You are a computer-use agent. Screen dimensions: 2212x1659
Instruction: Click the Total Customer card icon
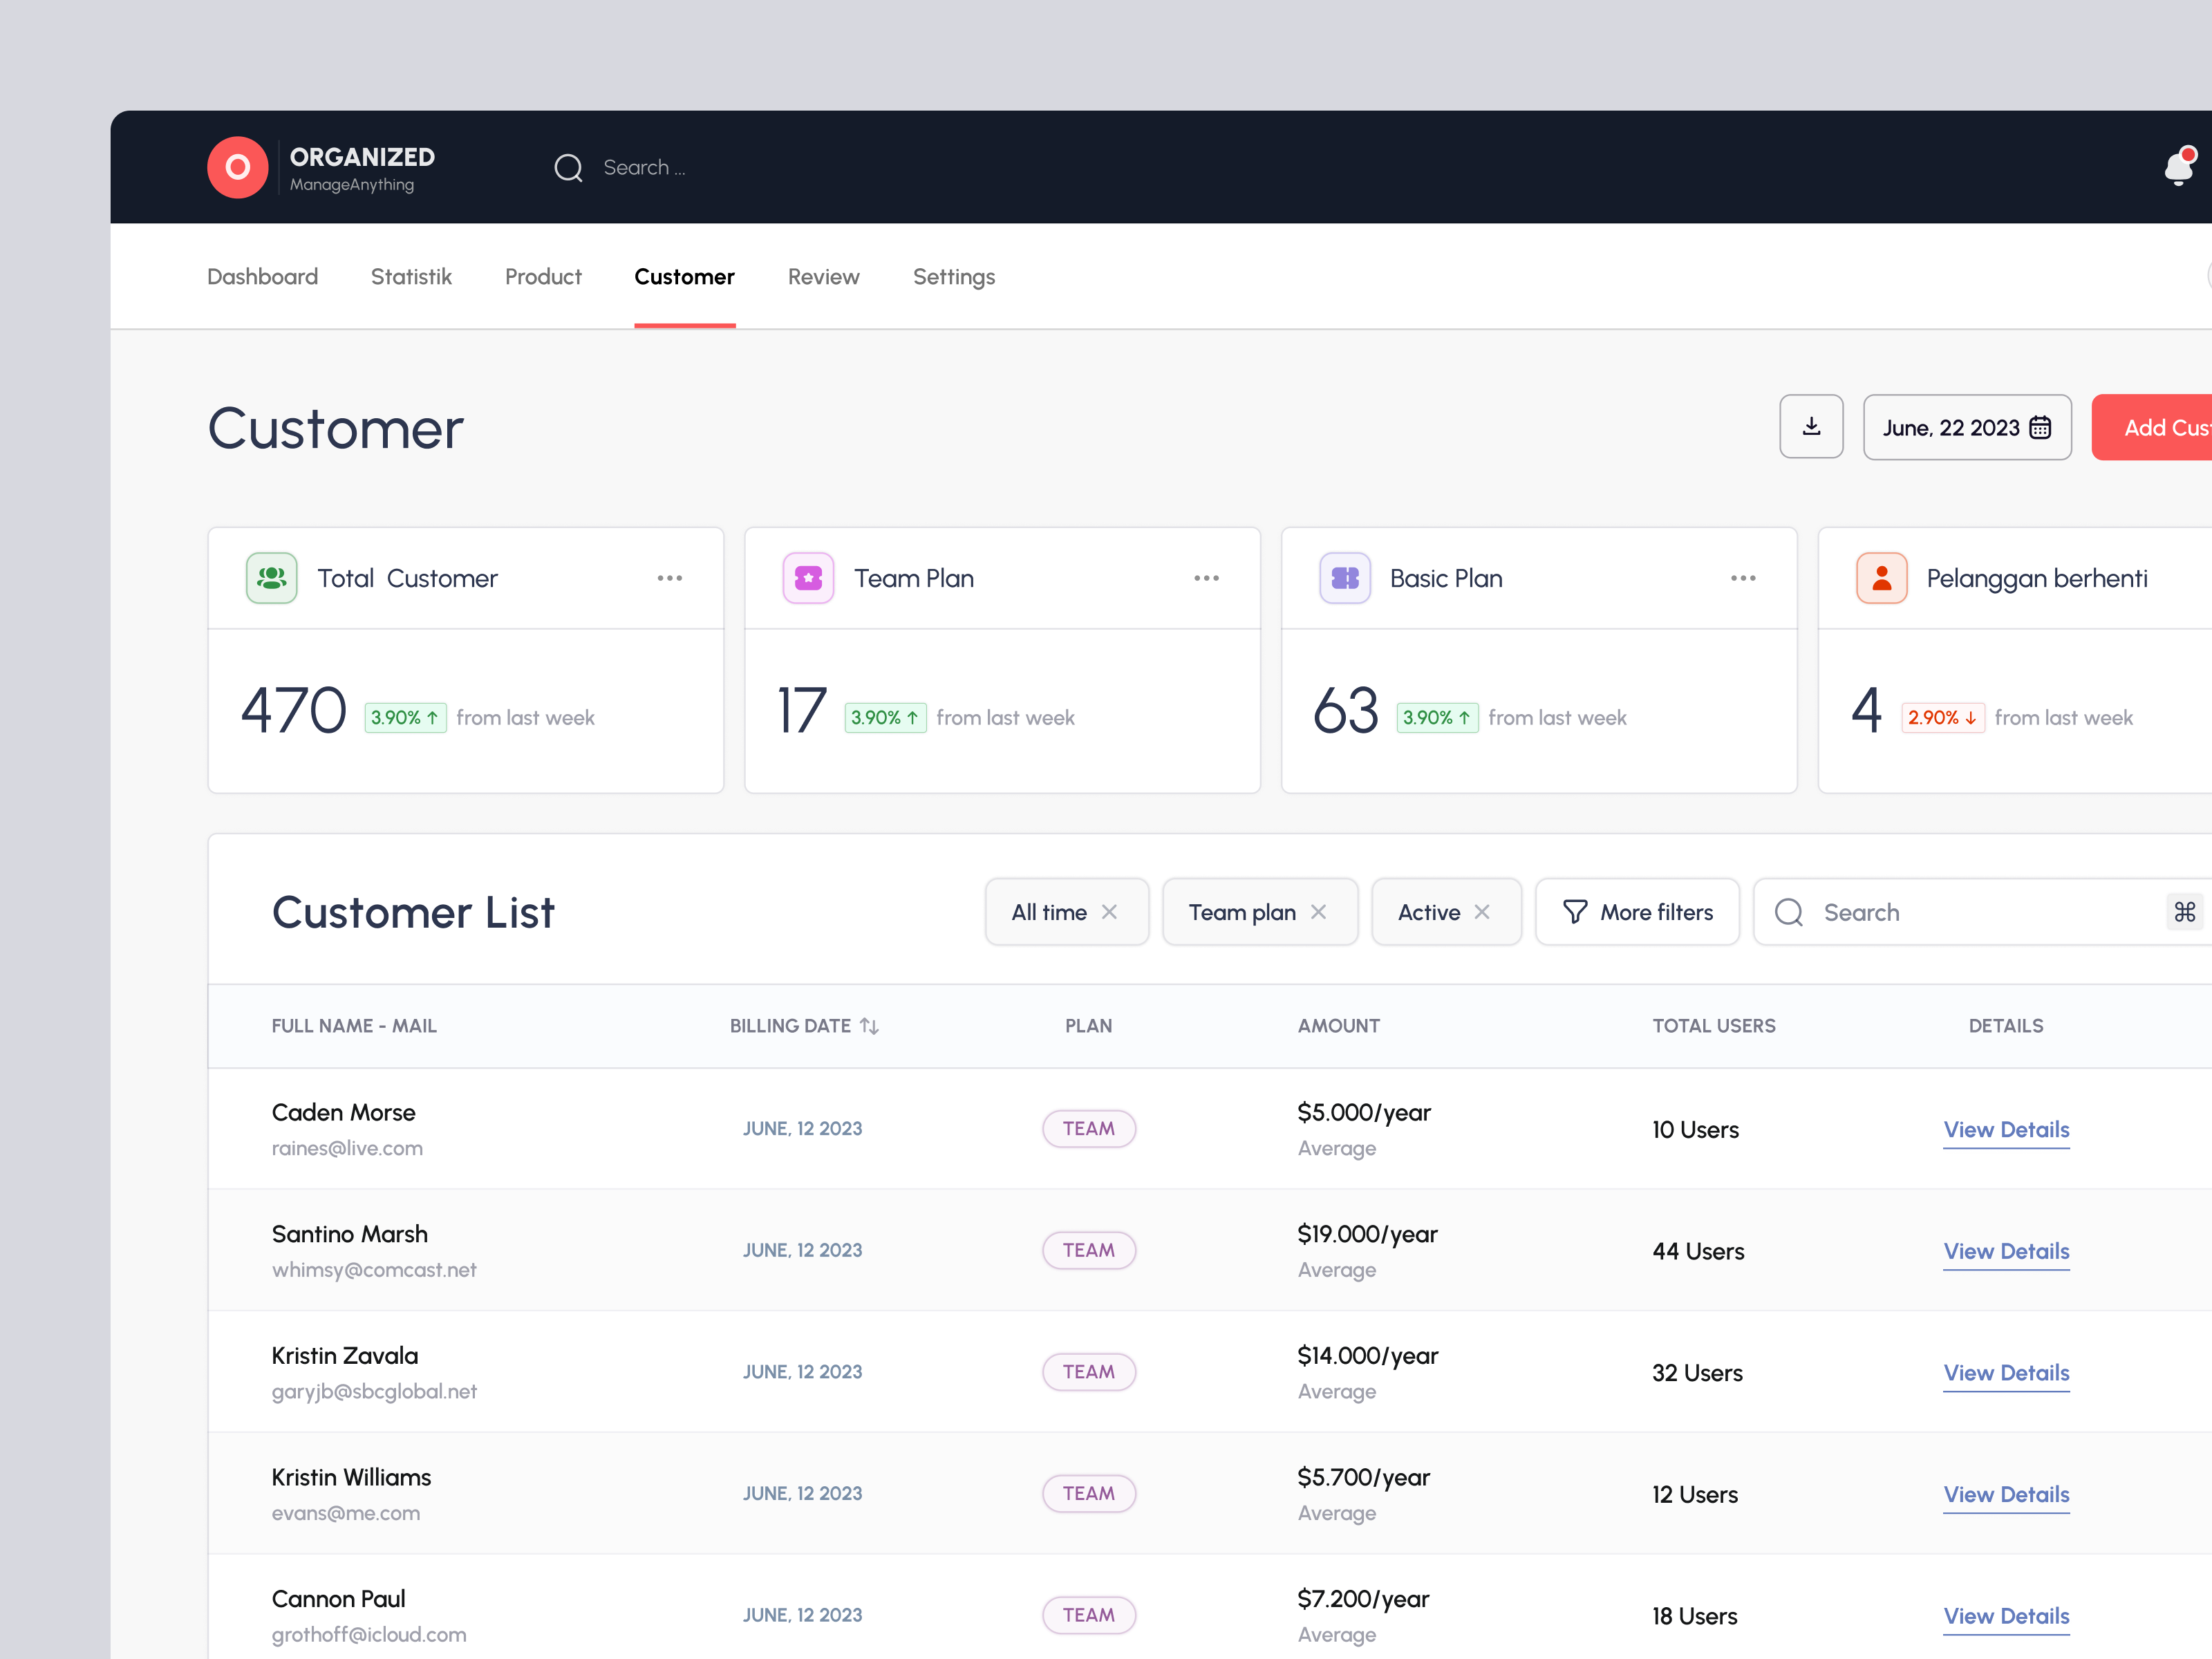[271, 577]
